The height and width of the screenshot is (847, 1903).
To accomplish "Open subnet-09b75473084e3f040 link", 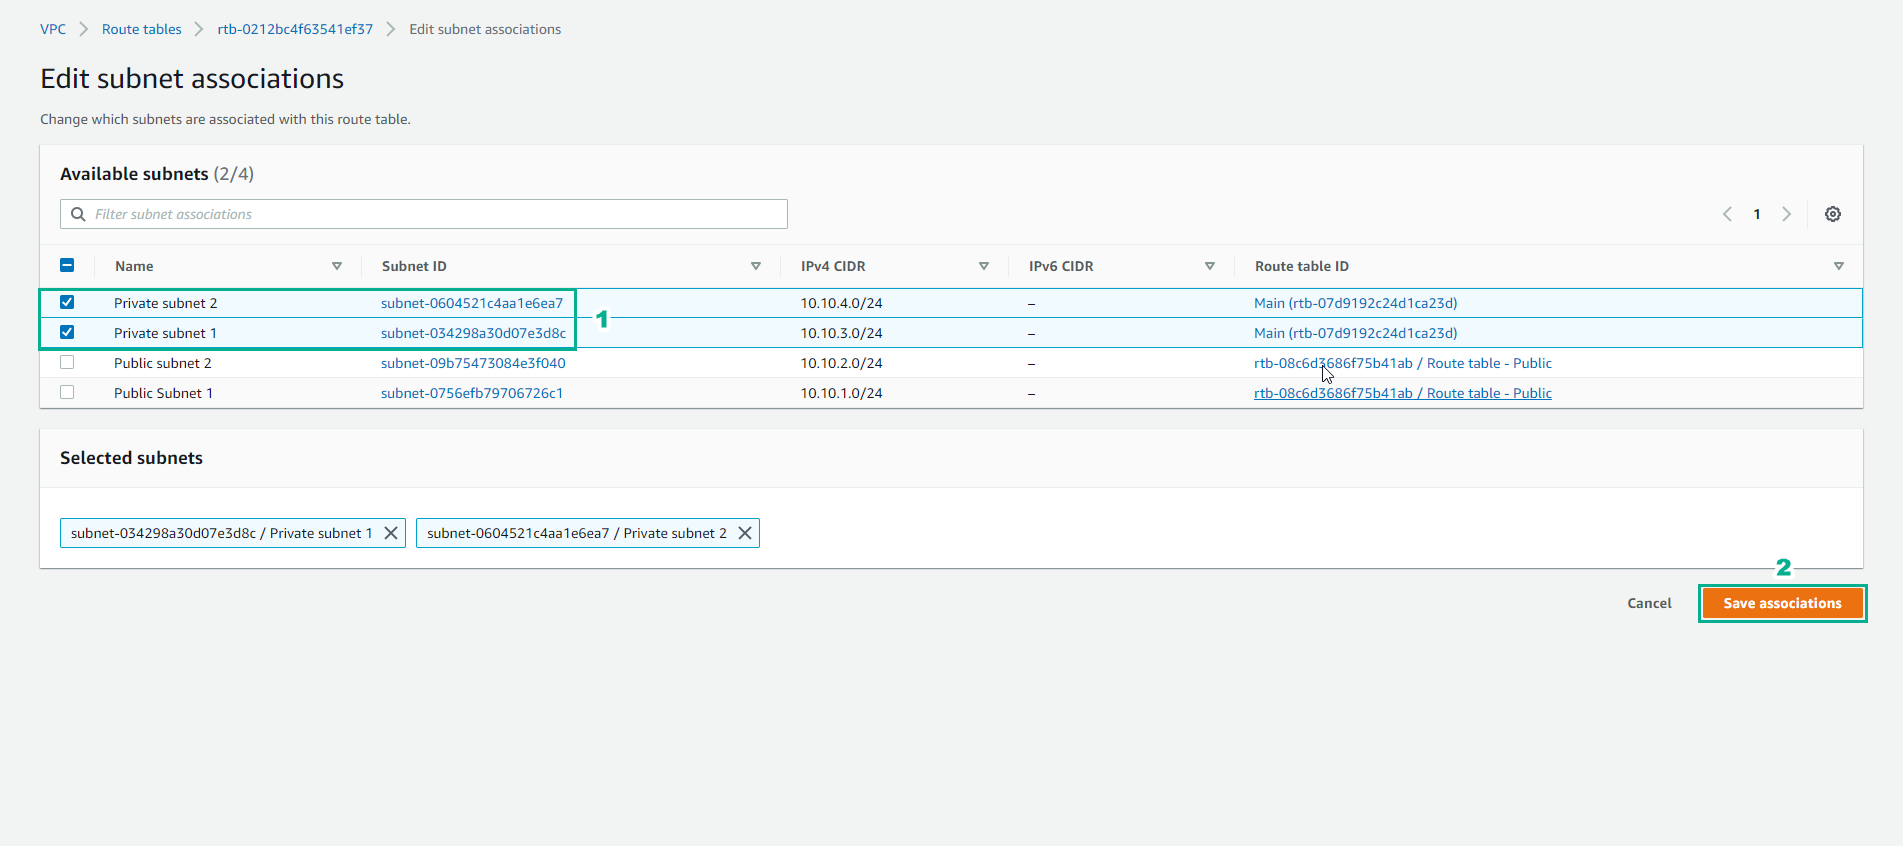I will [x=473, y=363].
